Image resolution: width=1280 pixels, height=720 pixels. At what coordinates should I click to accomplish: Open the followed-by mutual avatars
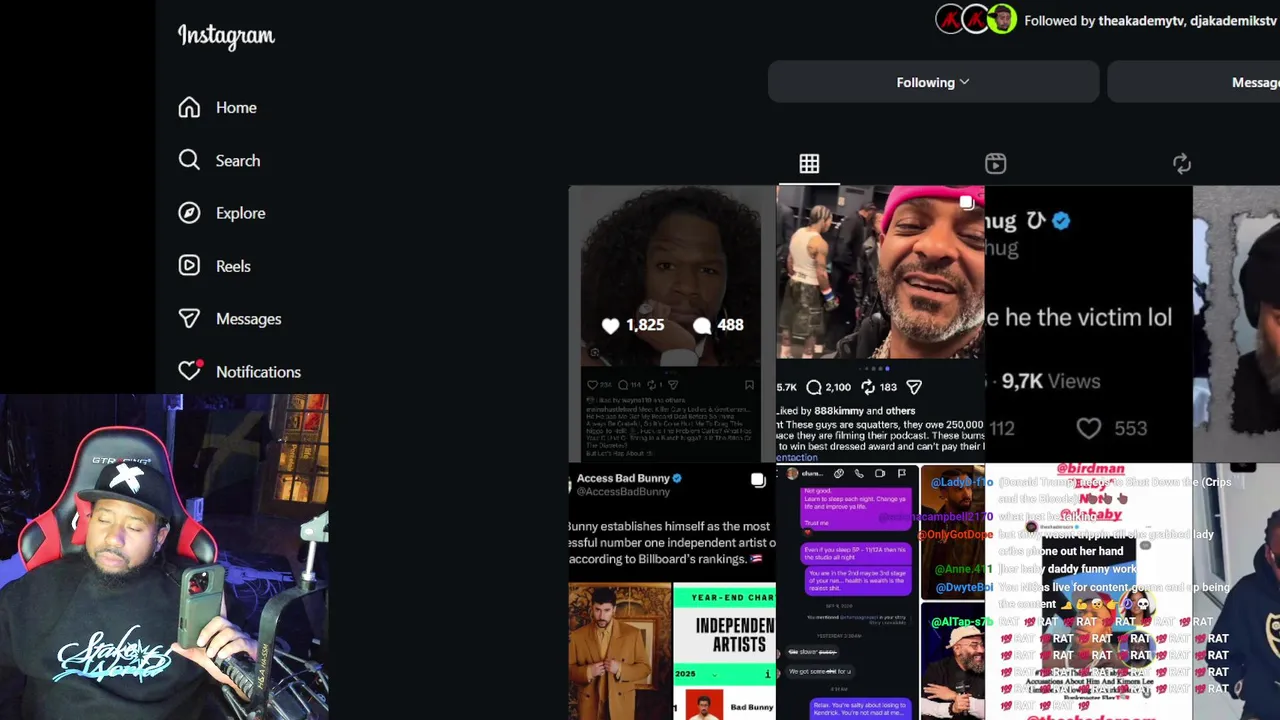point(976,19)
